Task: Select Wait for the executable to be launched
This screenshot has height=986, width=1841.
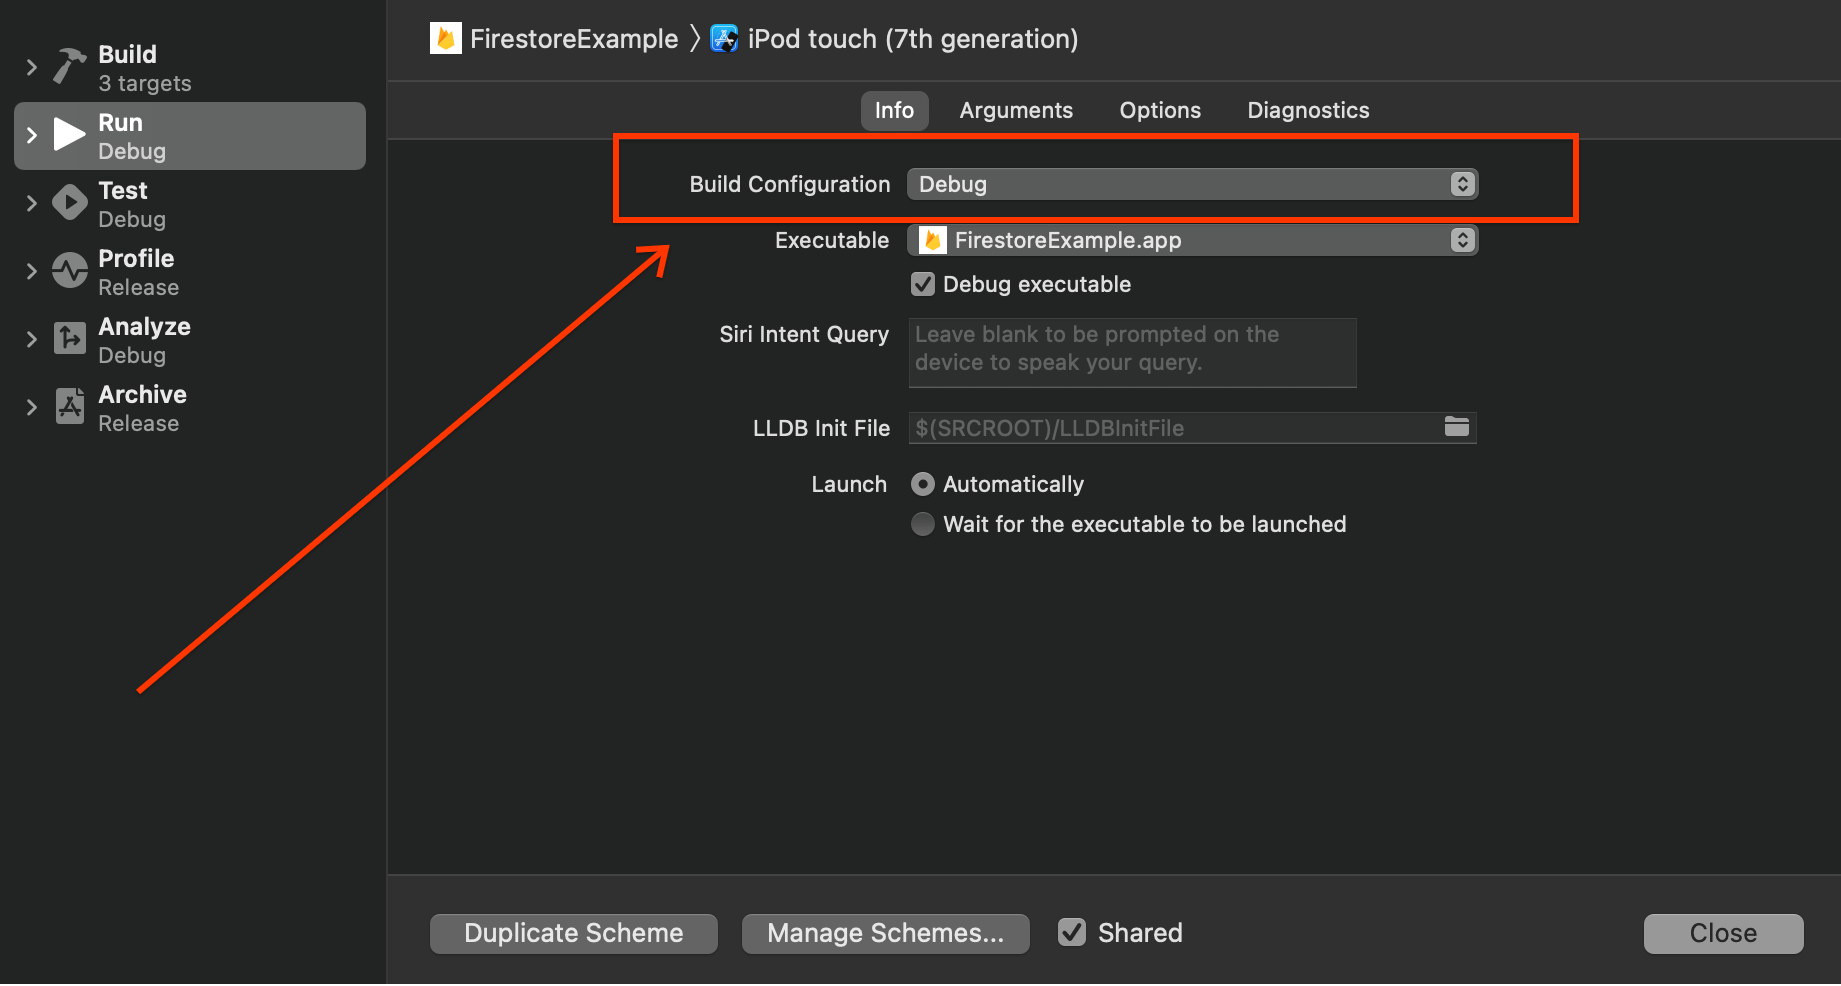Action: (x=922, y=523)
